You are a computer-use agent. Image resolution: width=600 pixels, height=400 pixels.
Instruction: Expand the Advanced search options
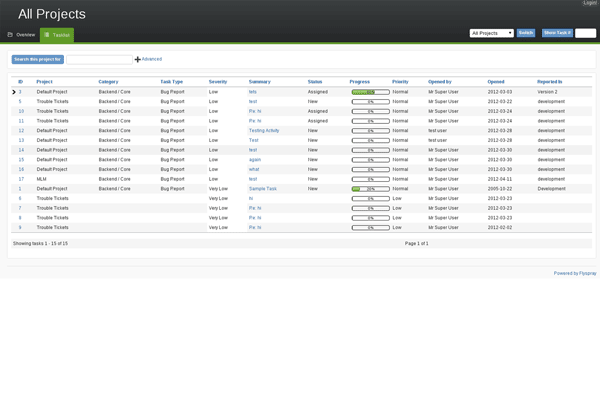(x=151, y=59)
